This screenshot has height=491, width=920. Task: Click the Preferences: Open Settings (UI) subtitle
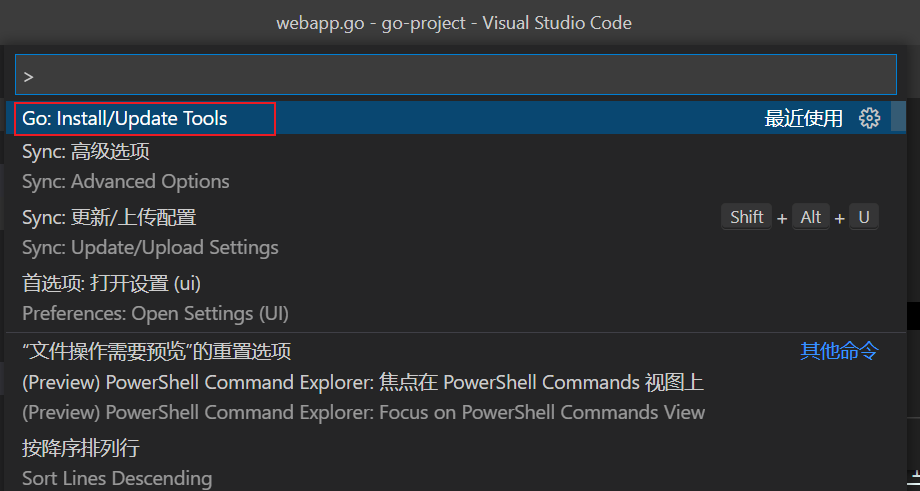click(155, 313)
